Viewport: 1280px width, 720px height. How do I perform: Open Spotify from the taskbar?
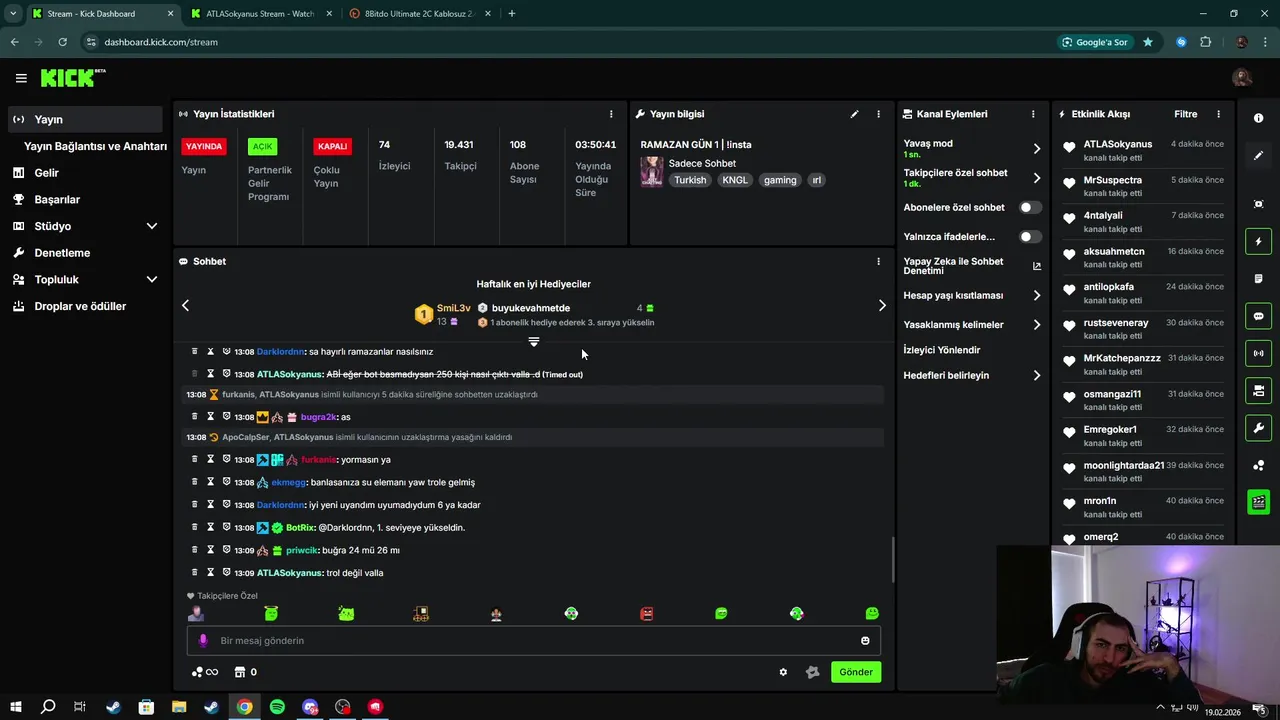point(277,707)
